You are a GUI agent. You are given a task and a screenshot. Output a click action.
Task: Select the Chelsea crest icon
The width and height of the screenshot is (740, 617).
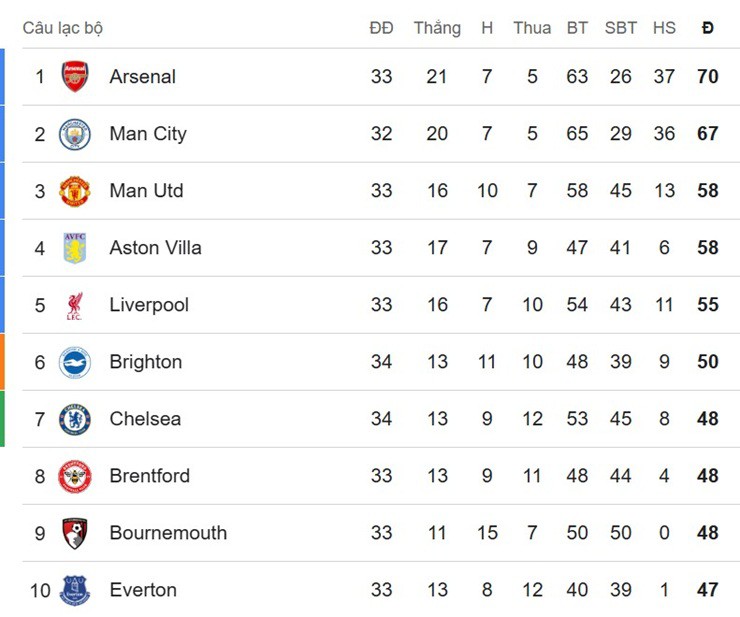point(75,419)
